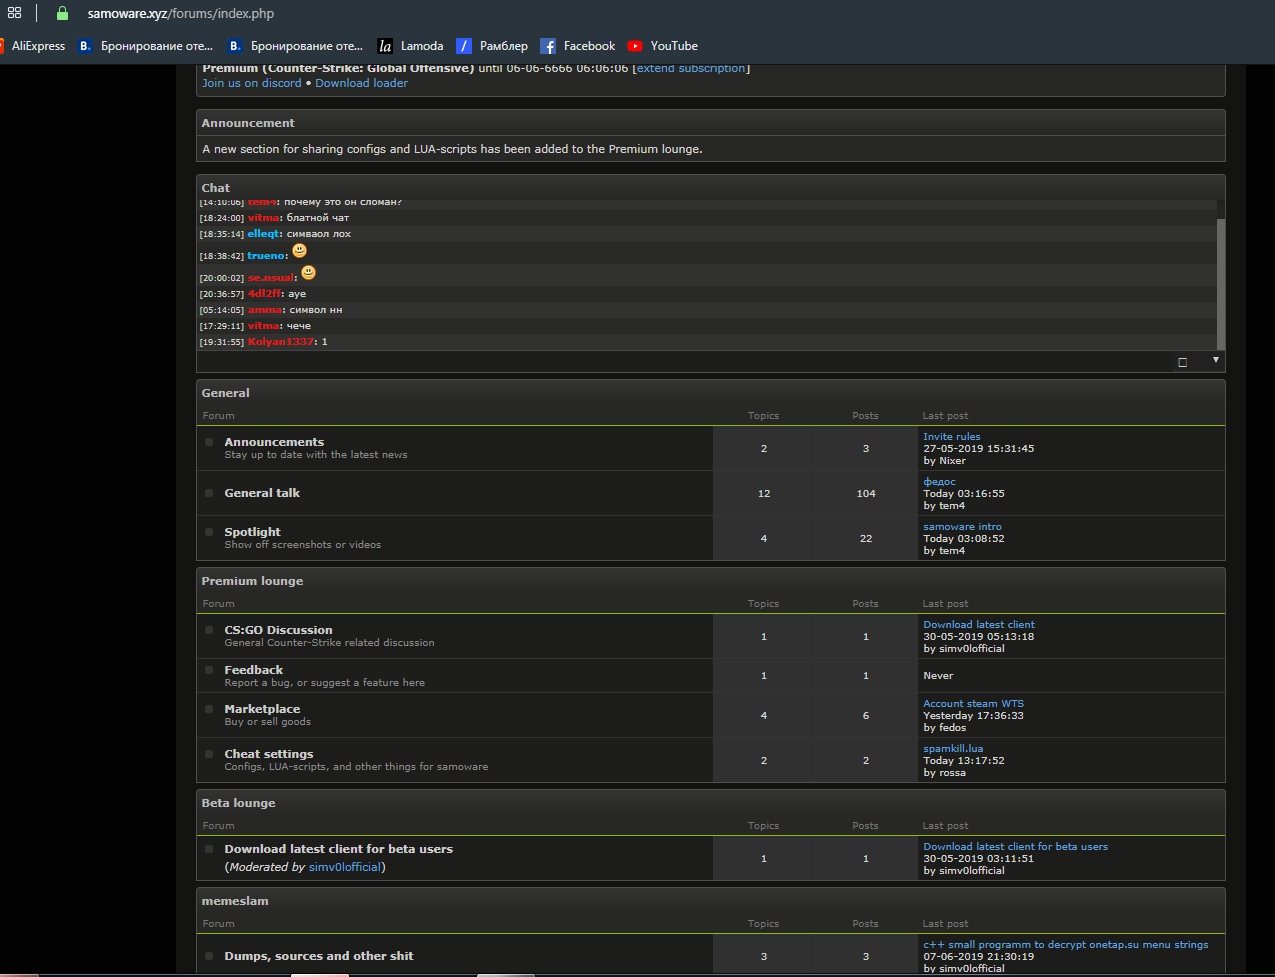This screenshot has width=1275, height=977.
Task: Click the extend subscription link
Action: 691,68
